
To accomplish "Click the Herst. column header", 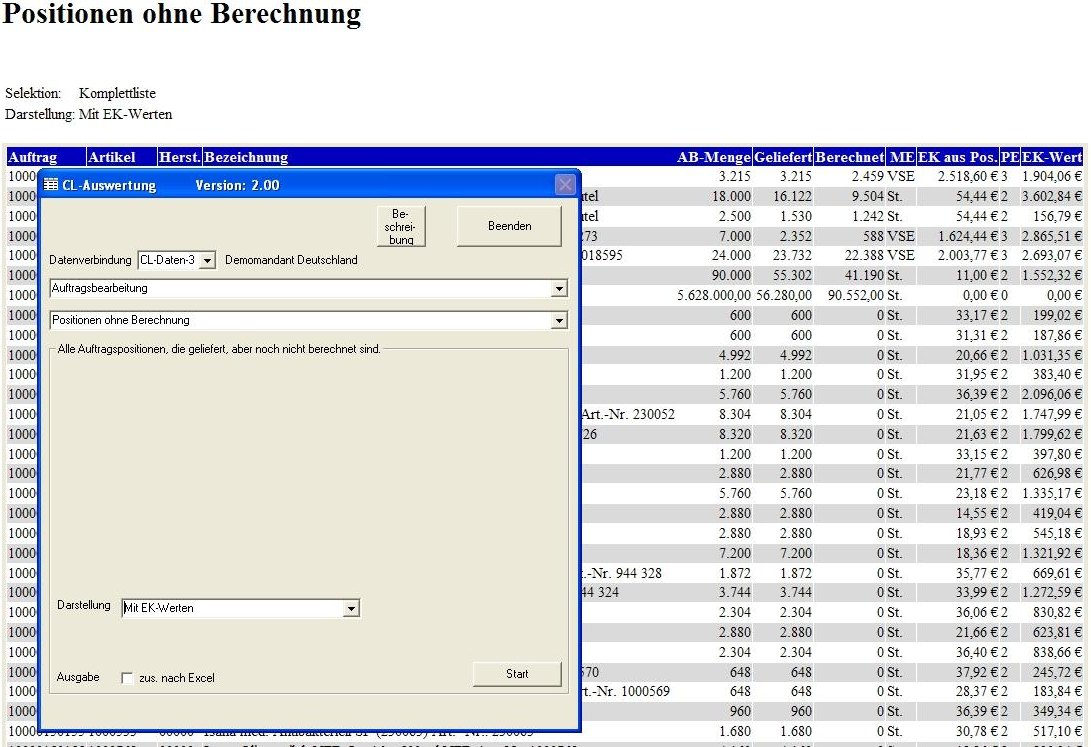I will 180,157.
